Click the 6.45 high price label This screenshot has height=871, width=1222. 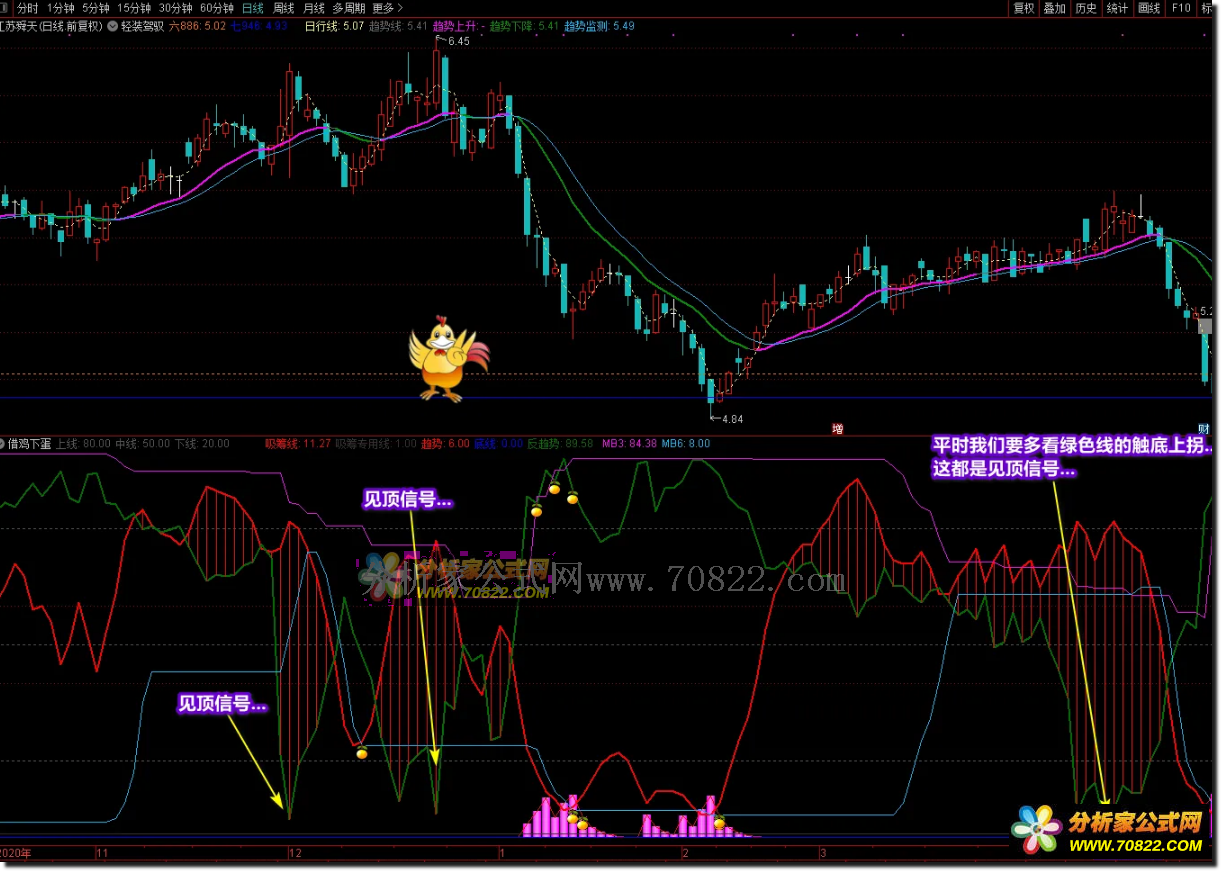tap(458, 42)
